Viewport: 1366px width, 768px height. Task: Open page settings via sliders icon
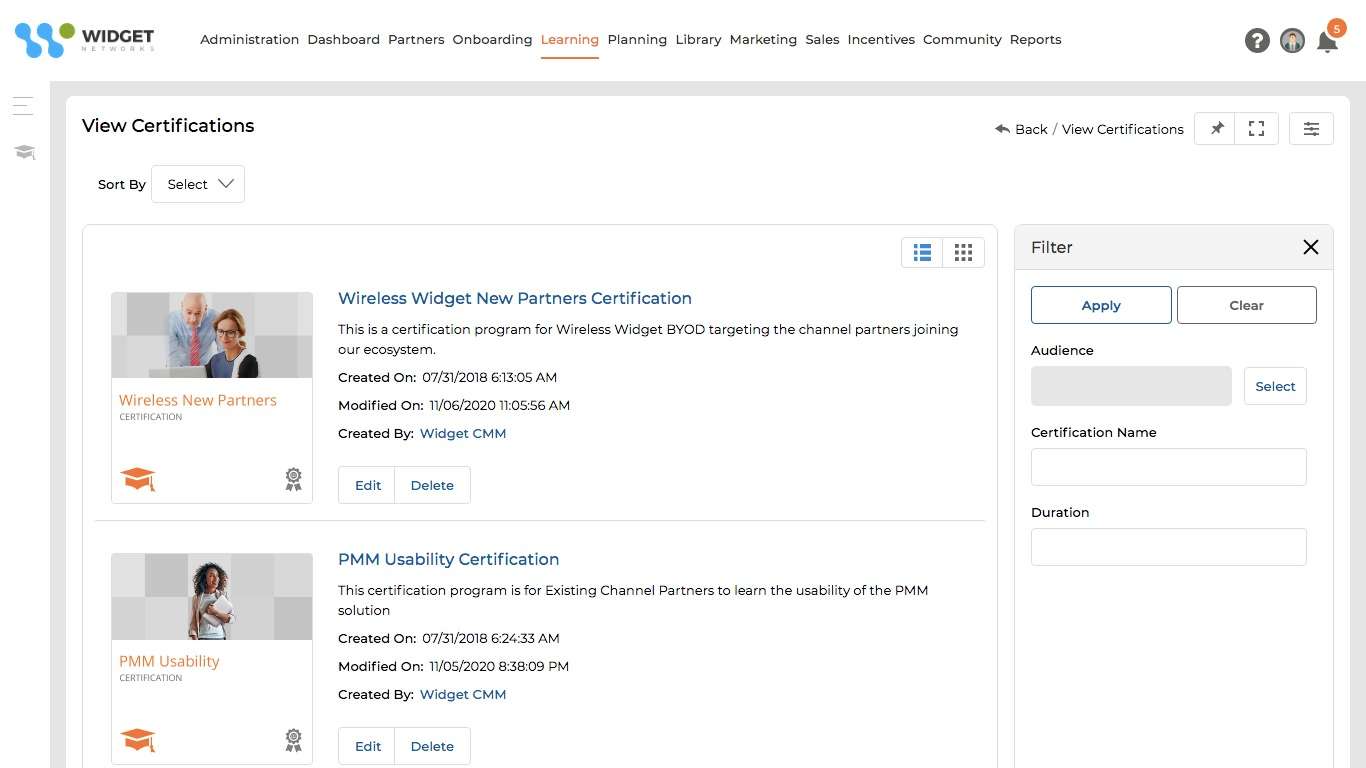(1311, 128)
